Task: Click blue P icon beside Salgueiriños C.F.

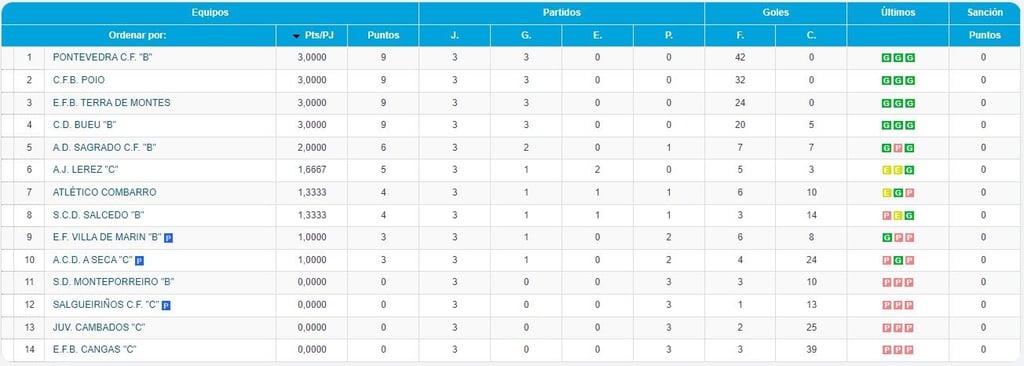Action: [166, 305]
